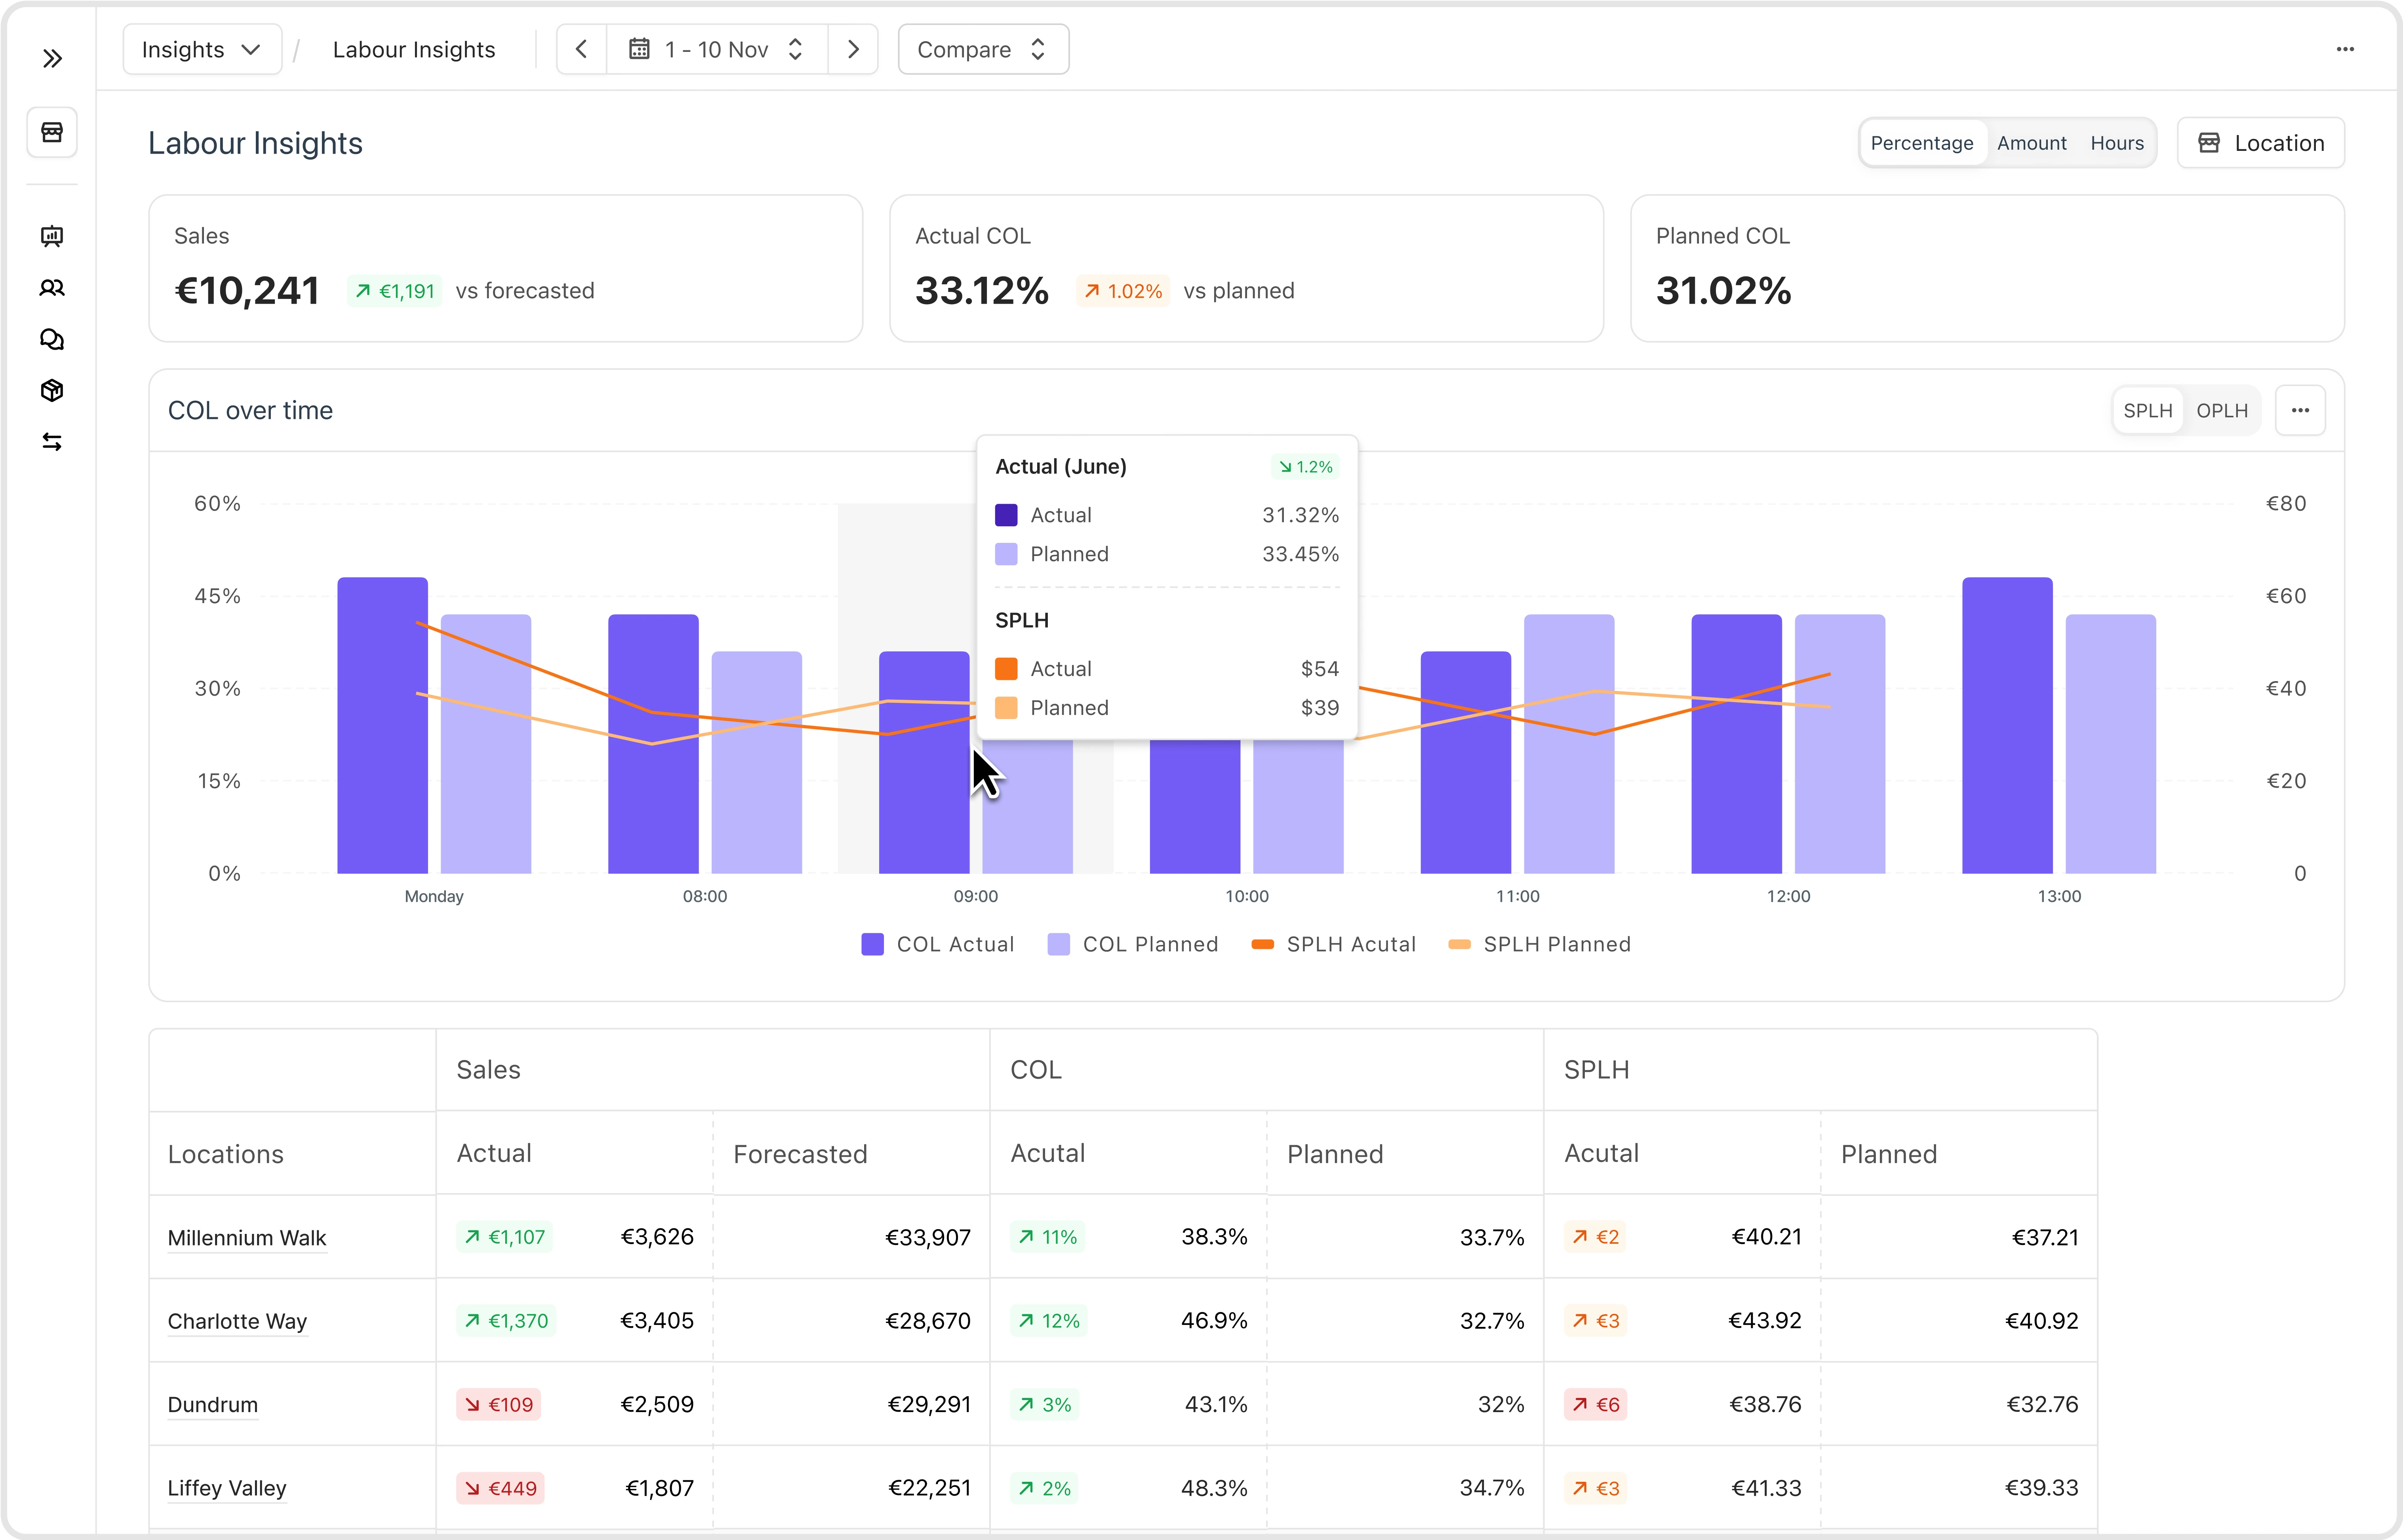Select SPLH chart overlay
Image resolution: width=2403 pixels, height=1540 pixels.
click(2147, 411)
